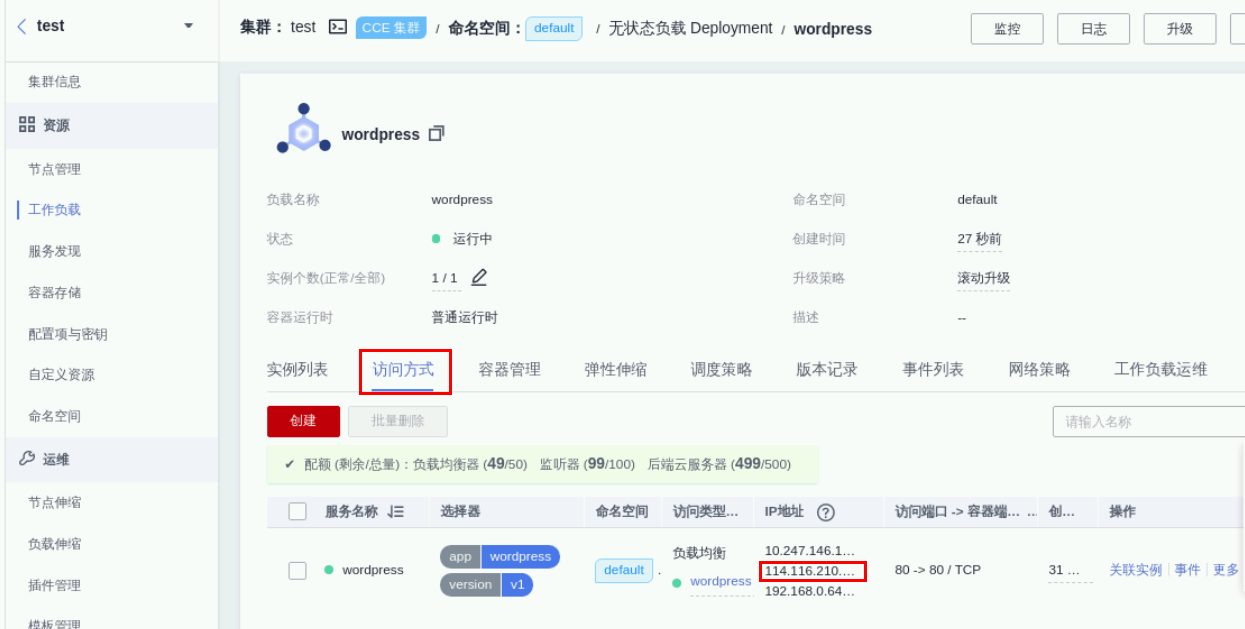1245x629 pixels.
Task: Switch to the 容器管理 tab
Action: coord(509,370)
